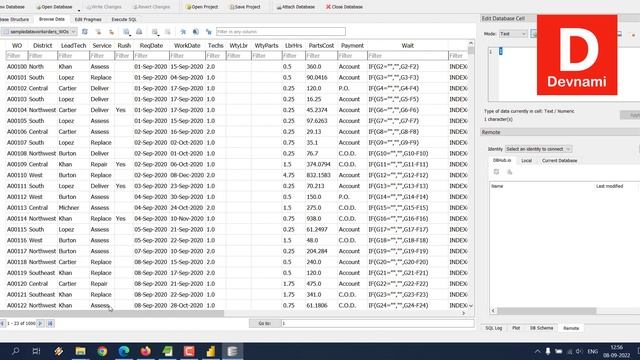The image size is (640, 360).
Task: Select the Local tab in Remote panel
Action: [x=526, y=160]
